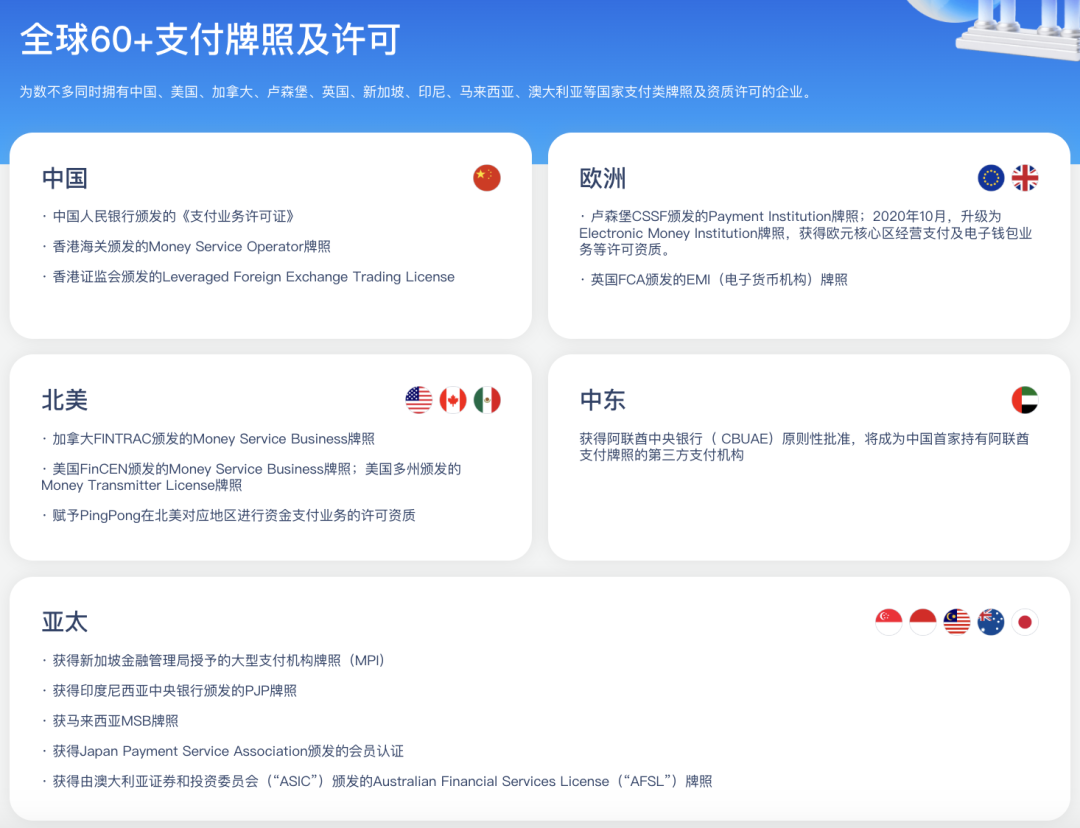
Task: Select the 欧洲 card heading
Action: pos(603,178)
